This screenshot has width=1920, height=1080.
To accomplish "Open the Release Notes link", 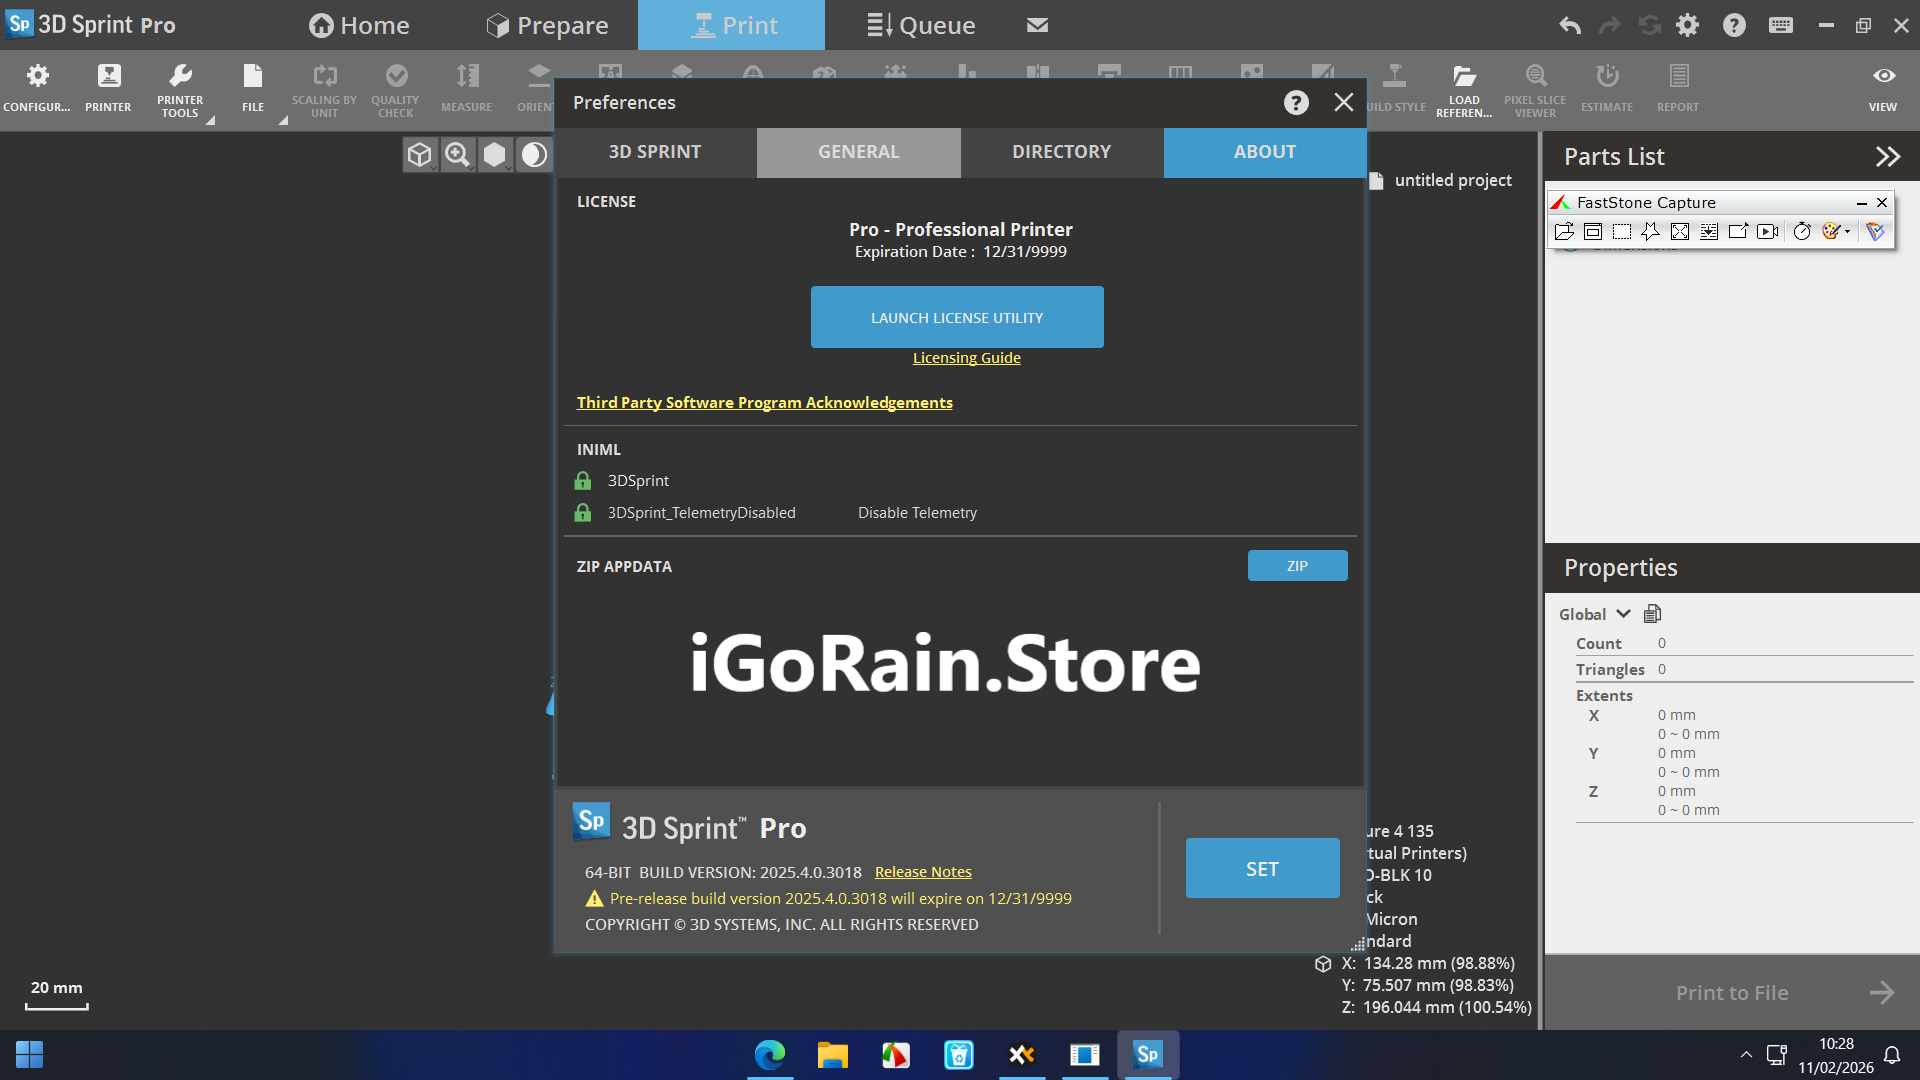I will pyautogui.click(x=923, y=872).
